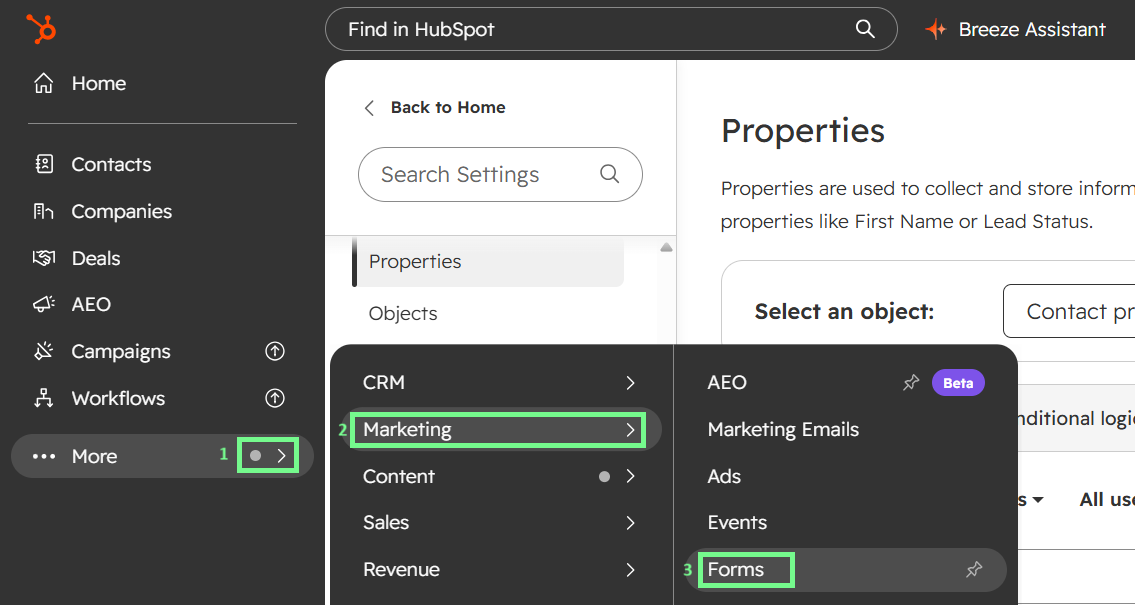Open Events from the Marketing menu
Screen dimensions: 1135x605
tap(737, 522)
